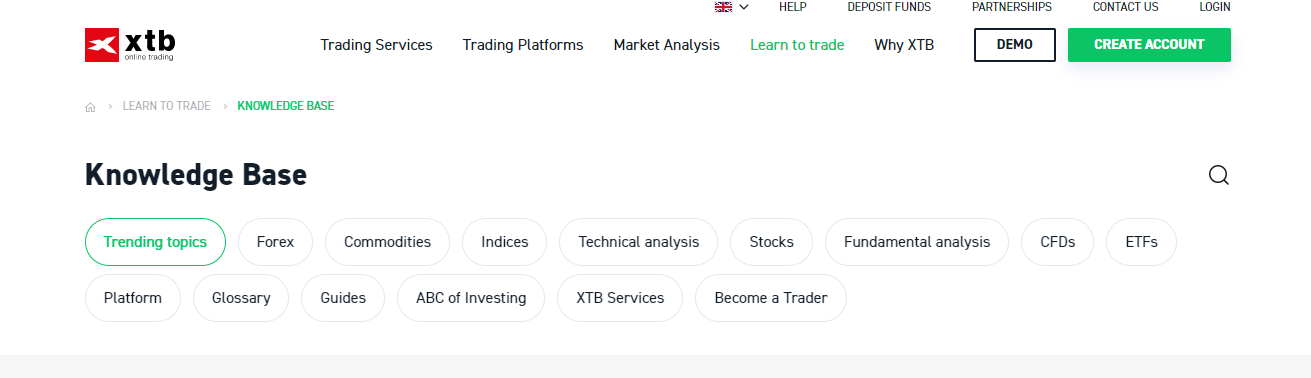
Task: Click the XTB logo
Action: click(130, 45)
